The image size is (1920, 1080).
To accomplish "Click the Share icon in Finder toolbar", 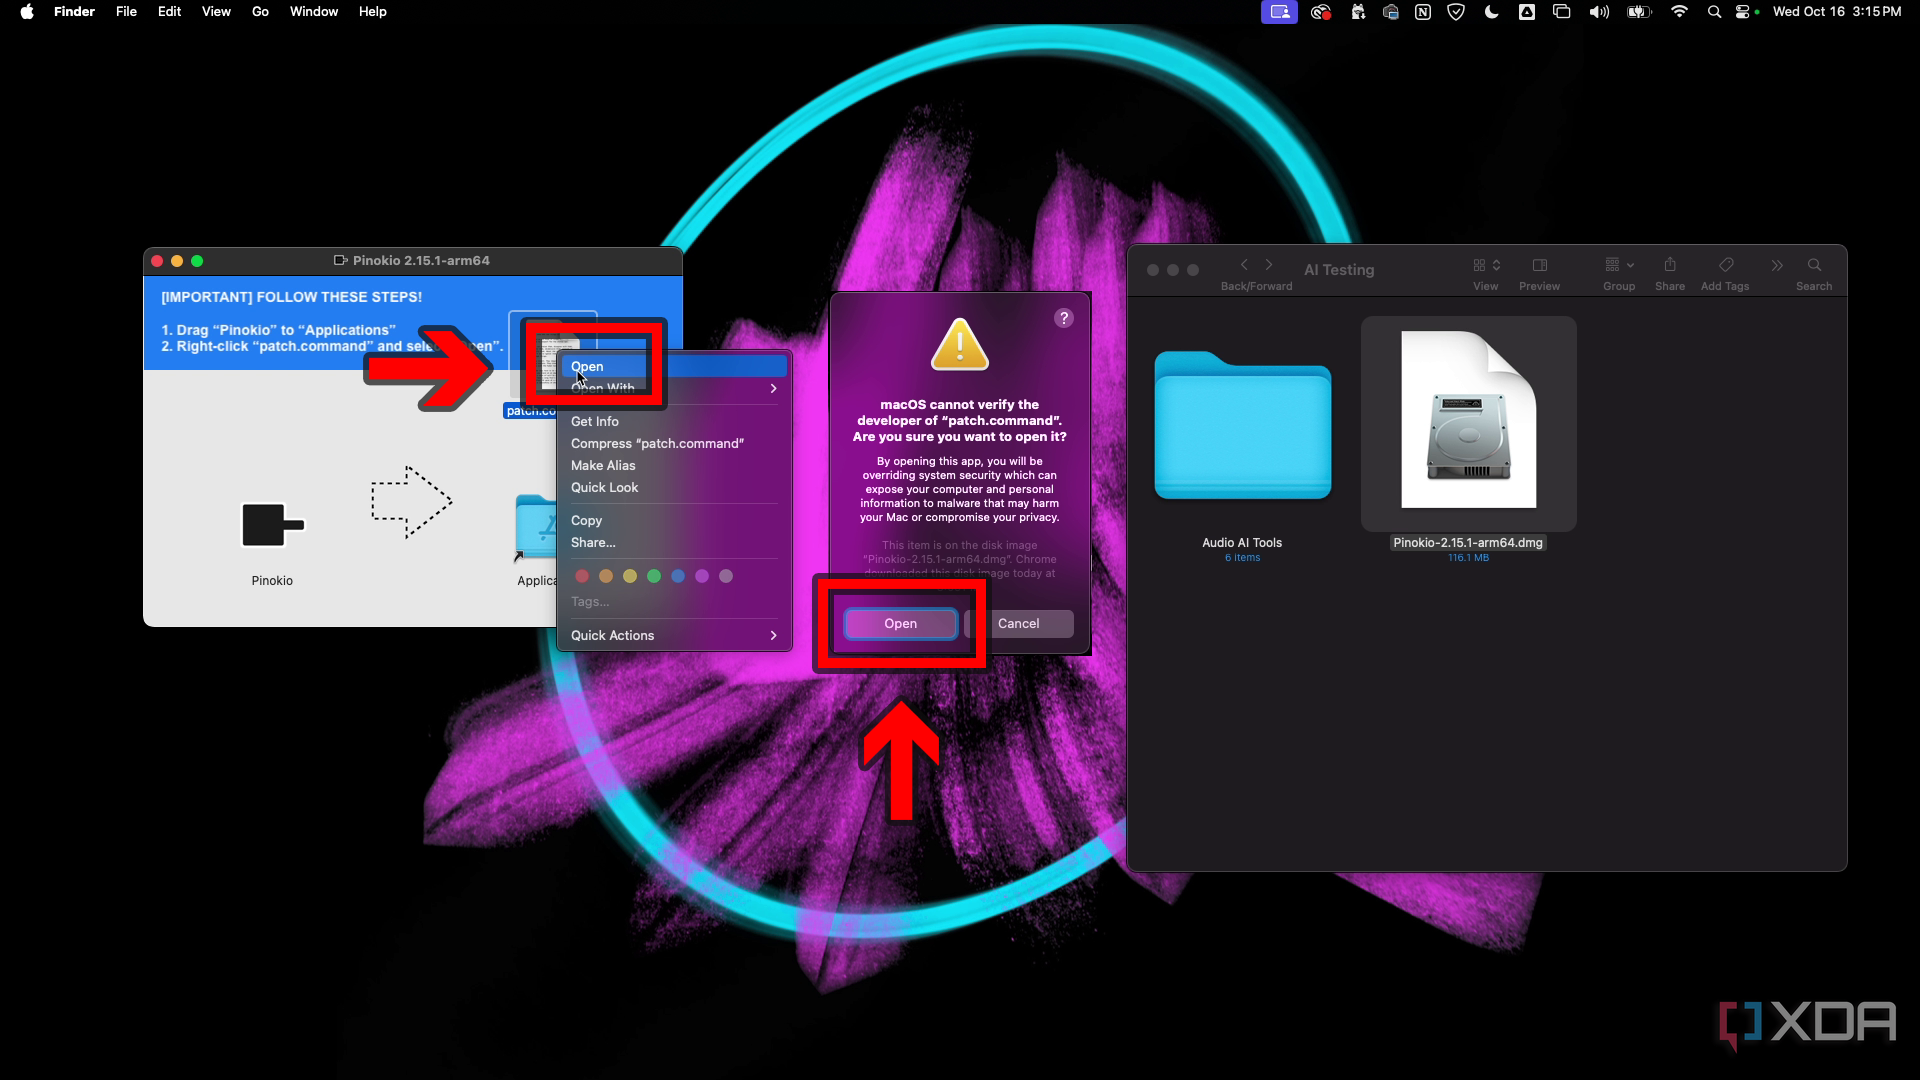I will point(1670,265).
